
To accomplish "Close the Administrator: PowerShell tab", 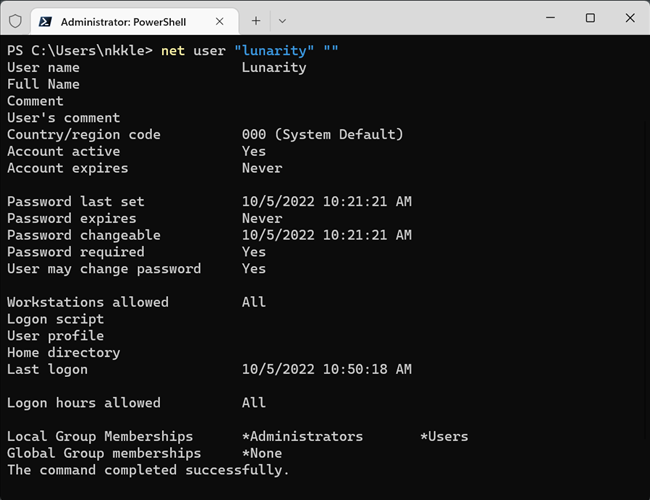I will (x=221, y=20).
